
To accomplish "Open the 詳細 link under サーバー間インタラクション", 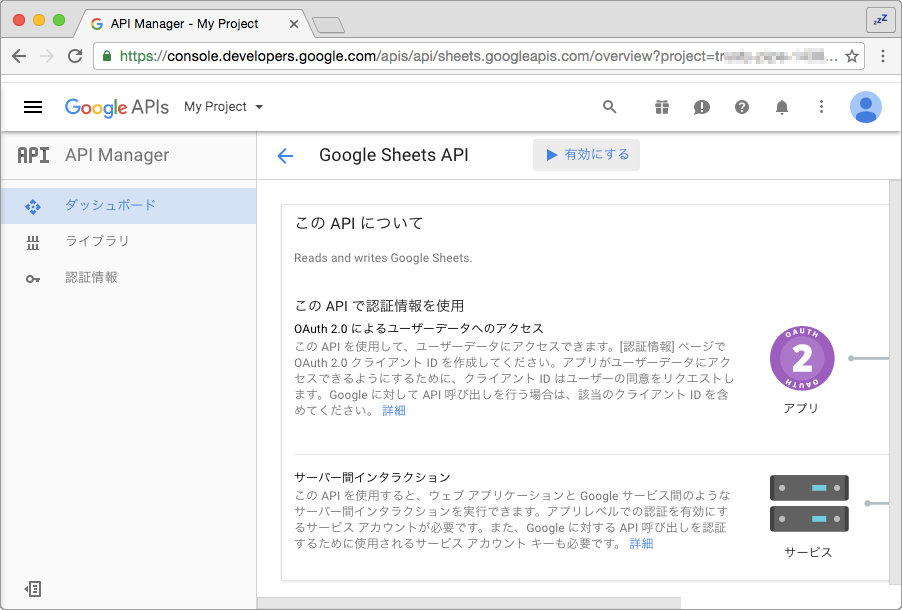I will [x=641, y=544].
